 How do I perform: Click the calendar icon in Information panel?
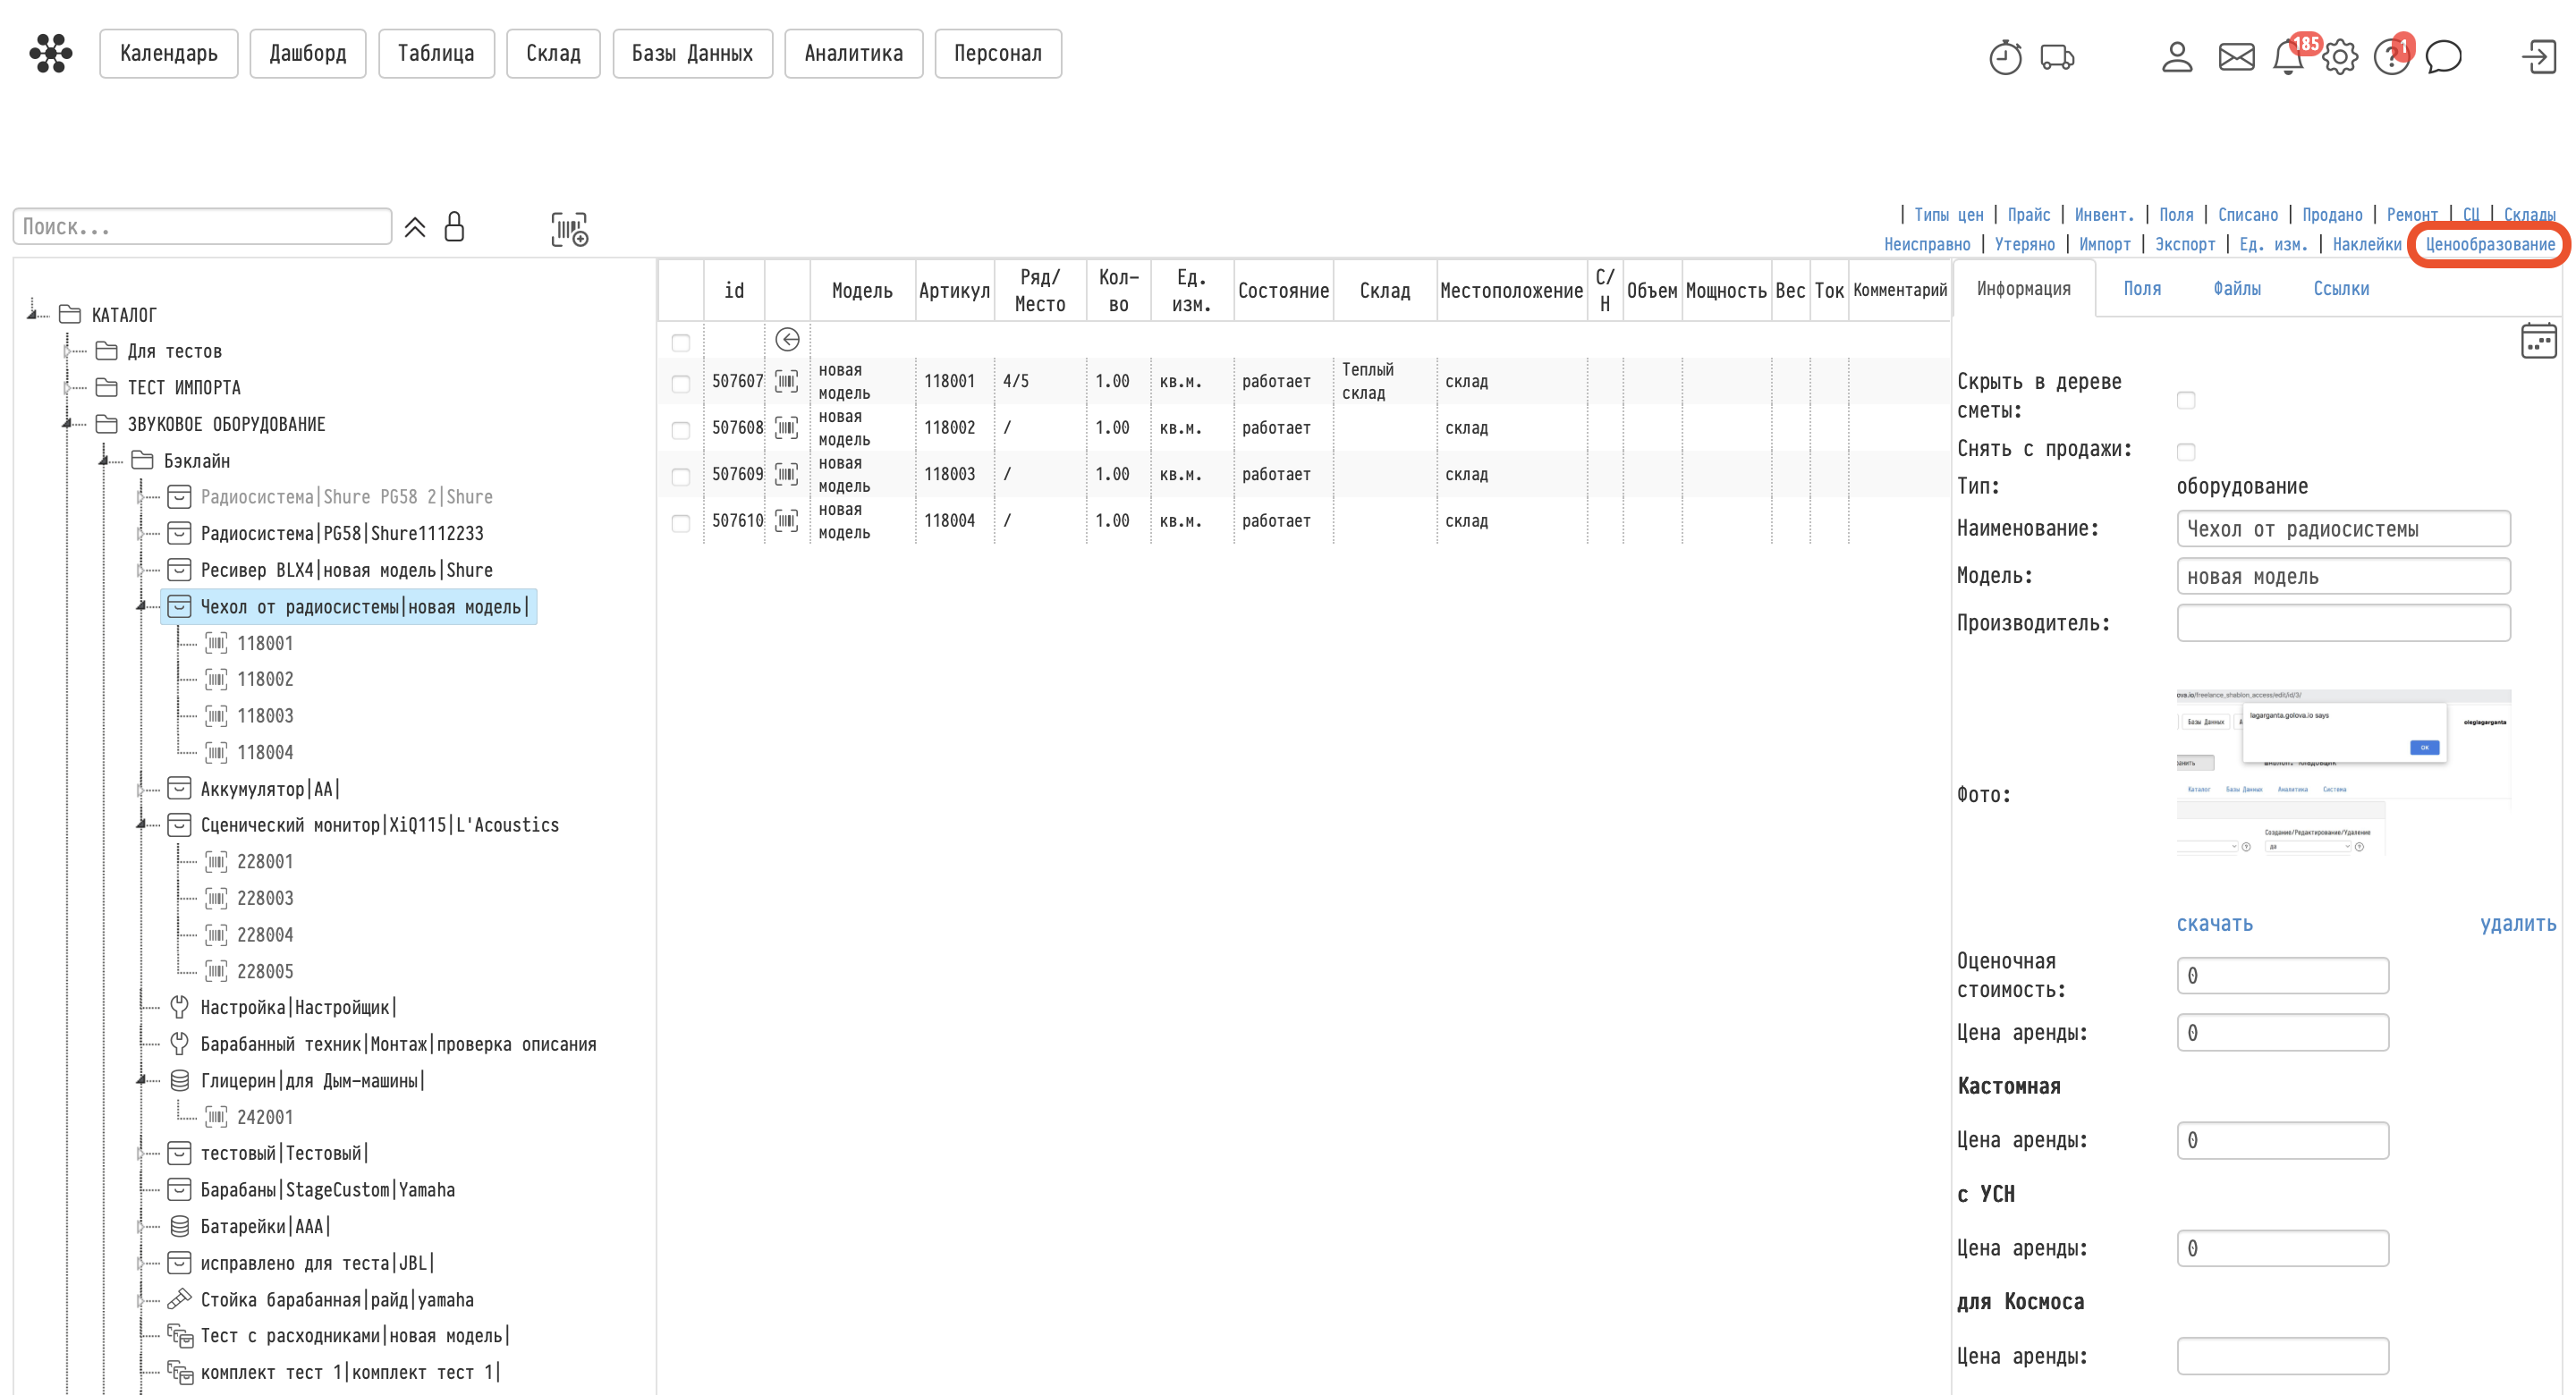pyautogui.click(x=2538, y=341)
